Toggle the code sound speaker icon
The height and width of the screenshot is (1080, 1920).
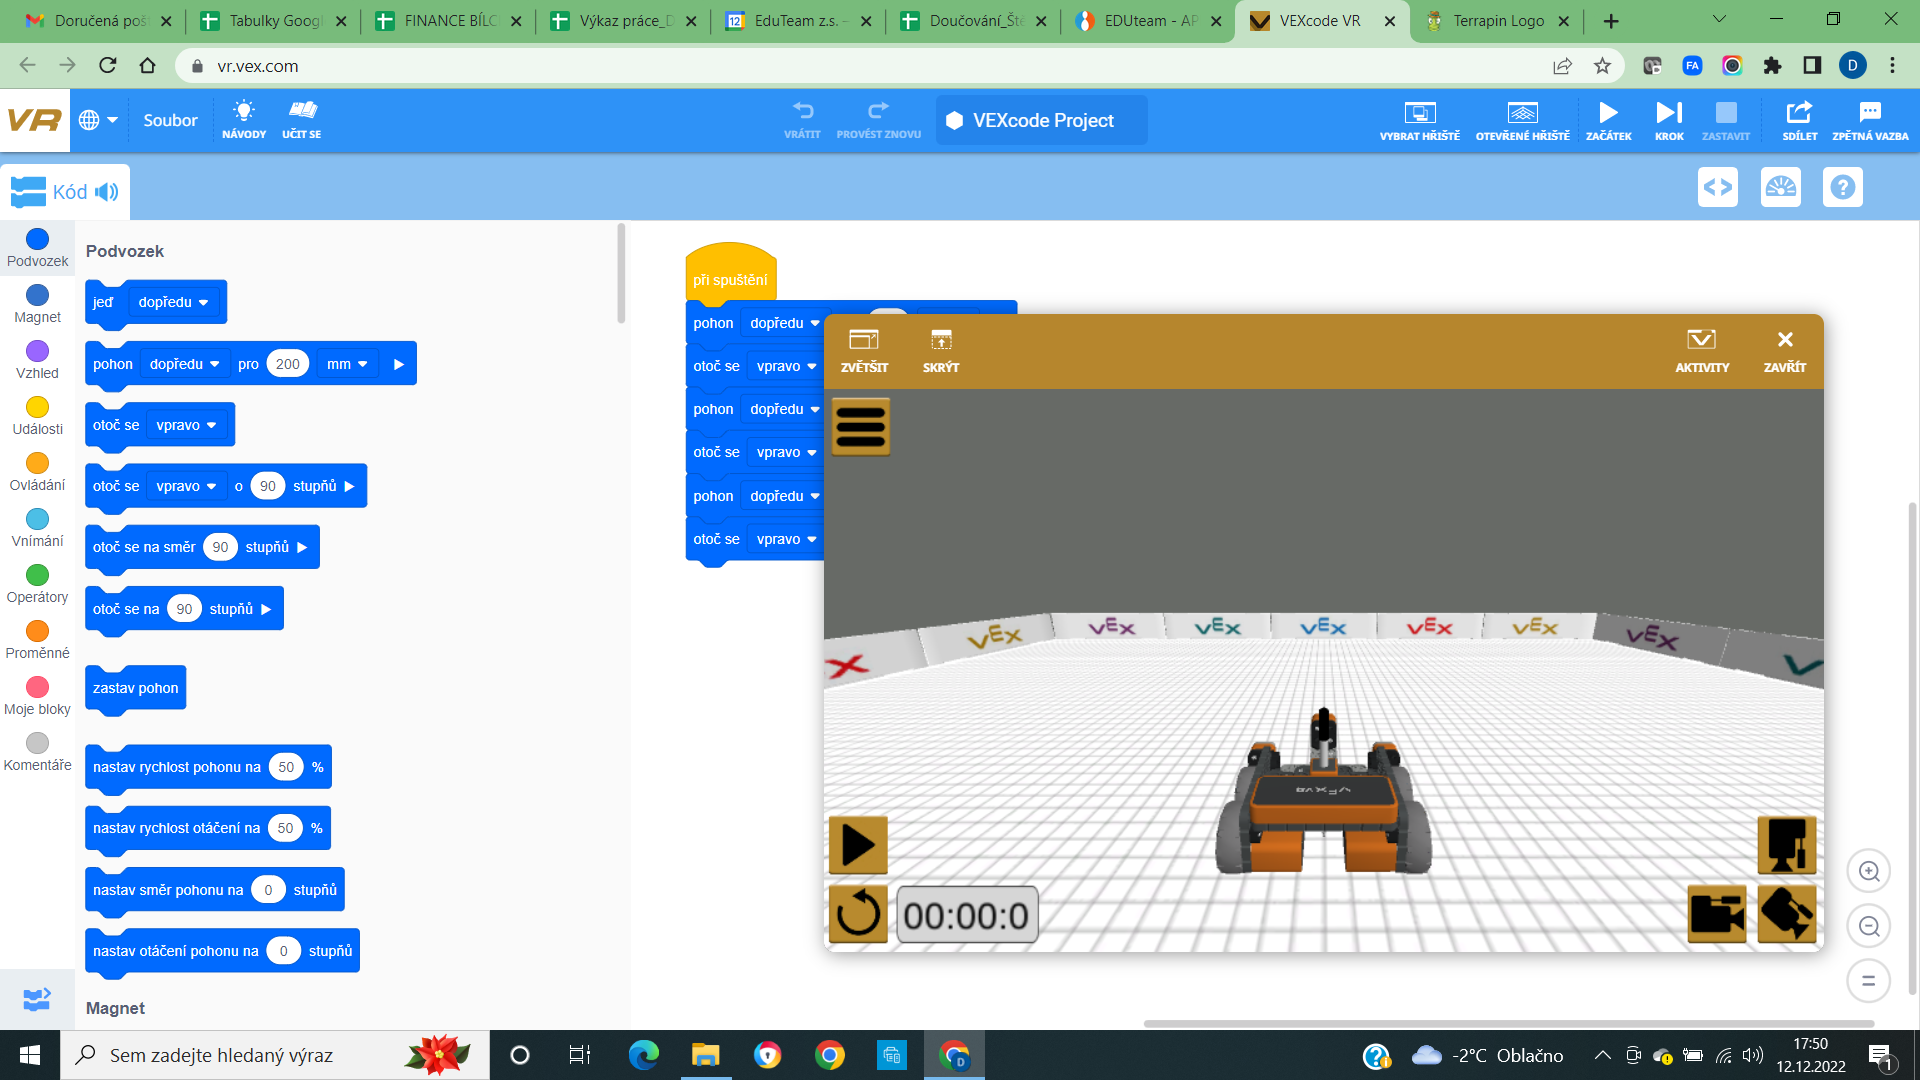pyautogui.click(x=107, y=192)
